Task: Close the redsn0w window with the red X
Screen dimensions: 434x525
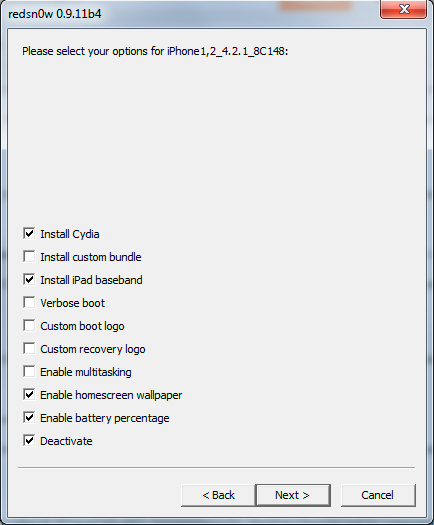Action: point(404,9)
